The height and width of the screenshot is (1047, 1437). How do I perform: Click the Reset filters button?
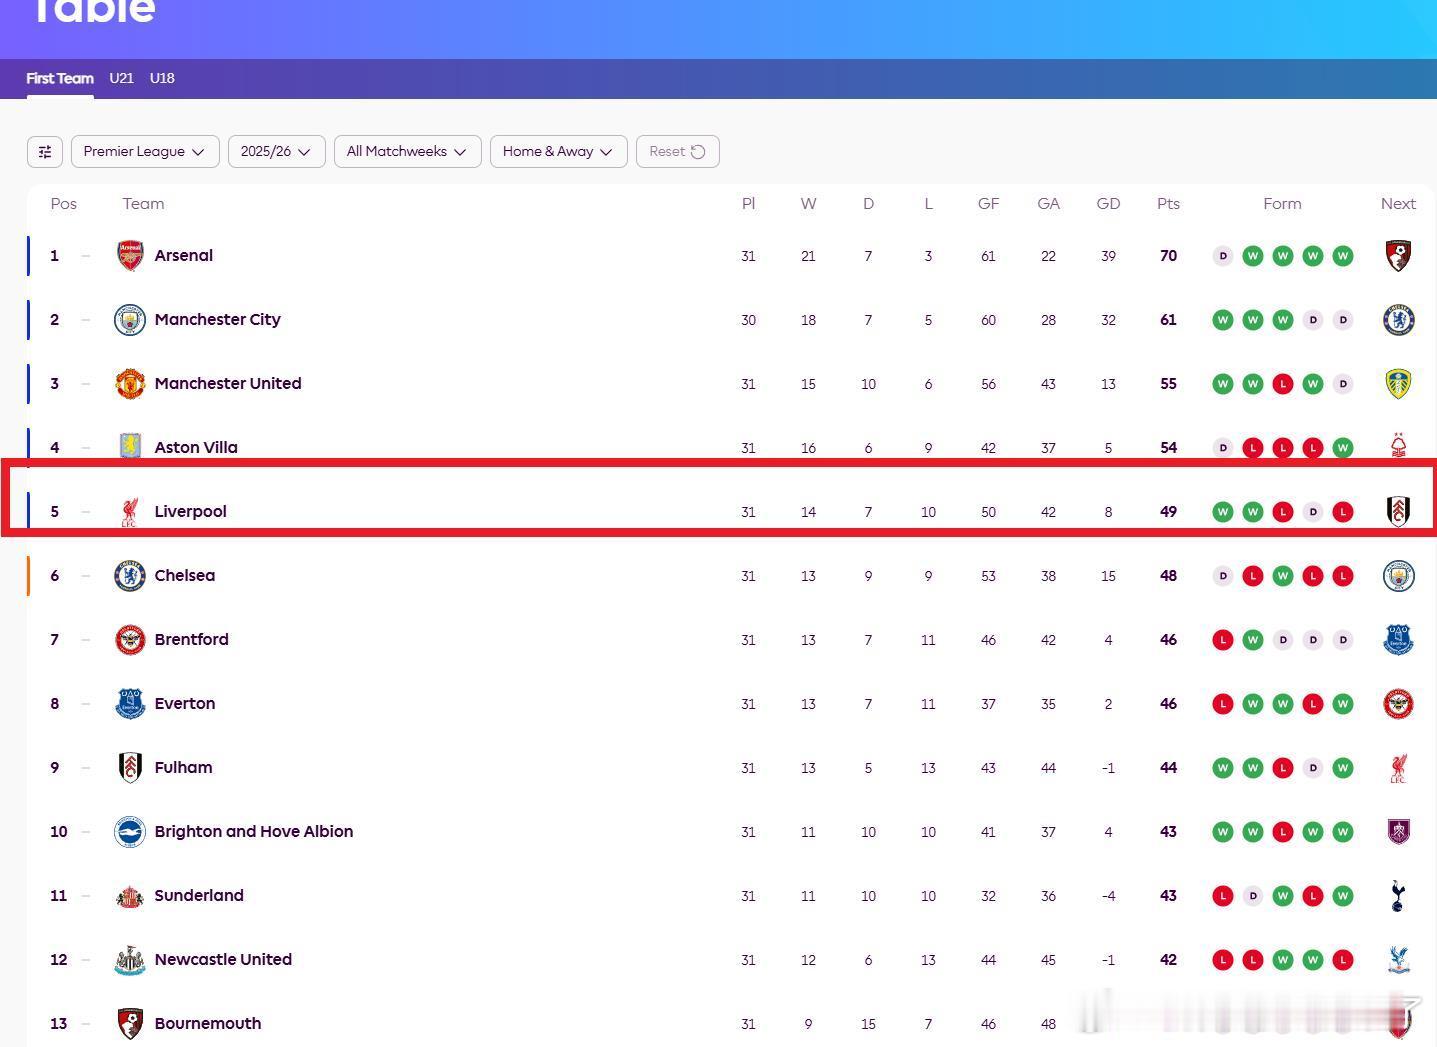(678, 152)
